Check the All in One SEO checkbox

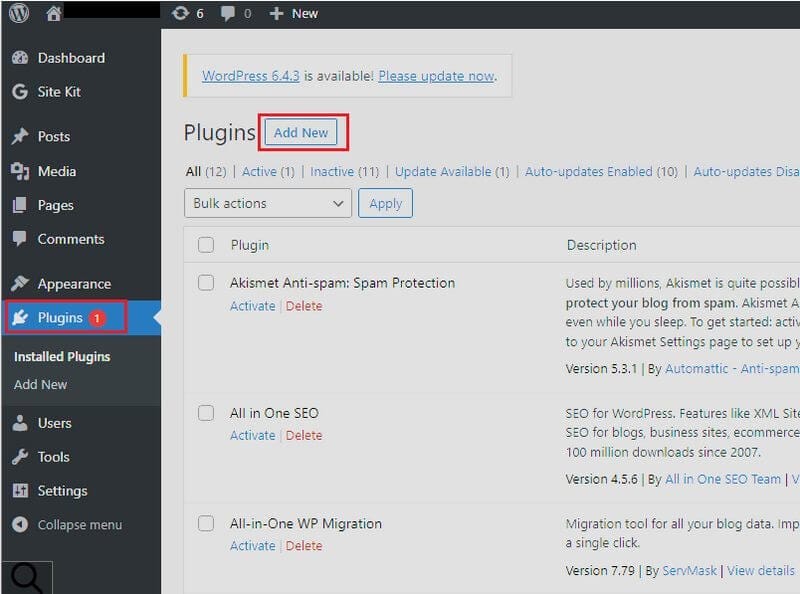click(x=206, y=413)
